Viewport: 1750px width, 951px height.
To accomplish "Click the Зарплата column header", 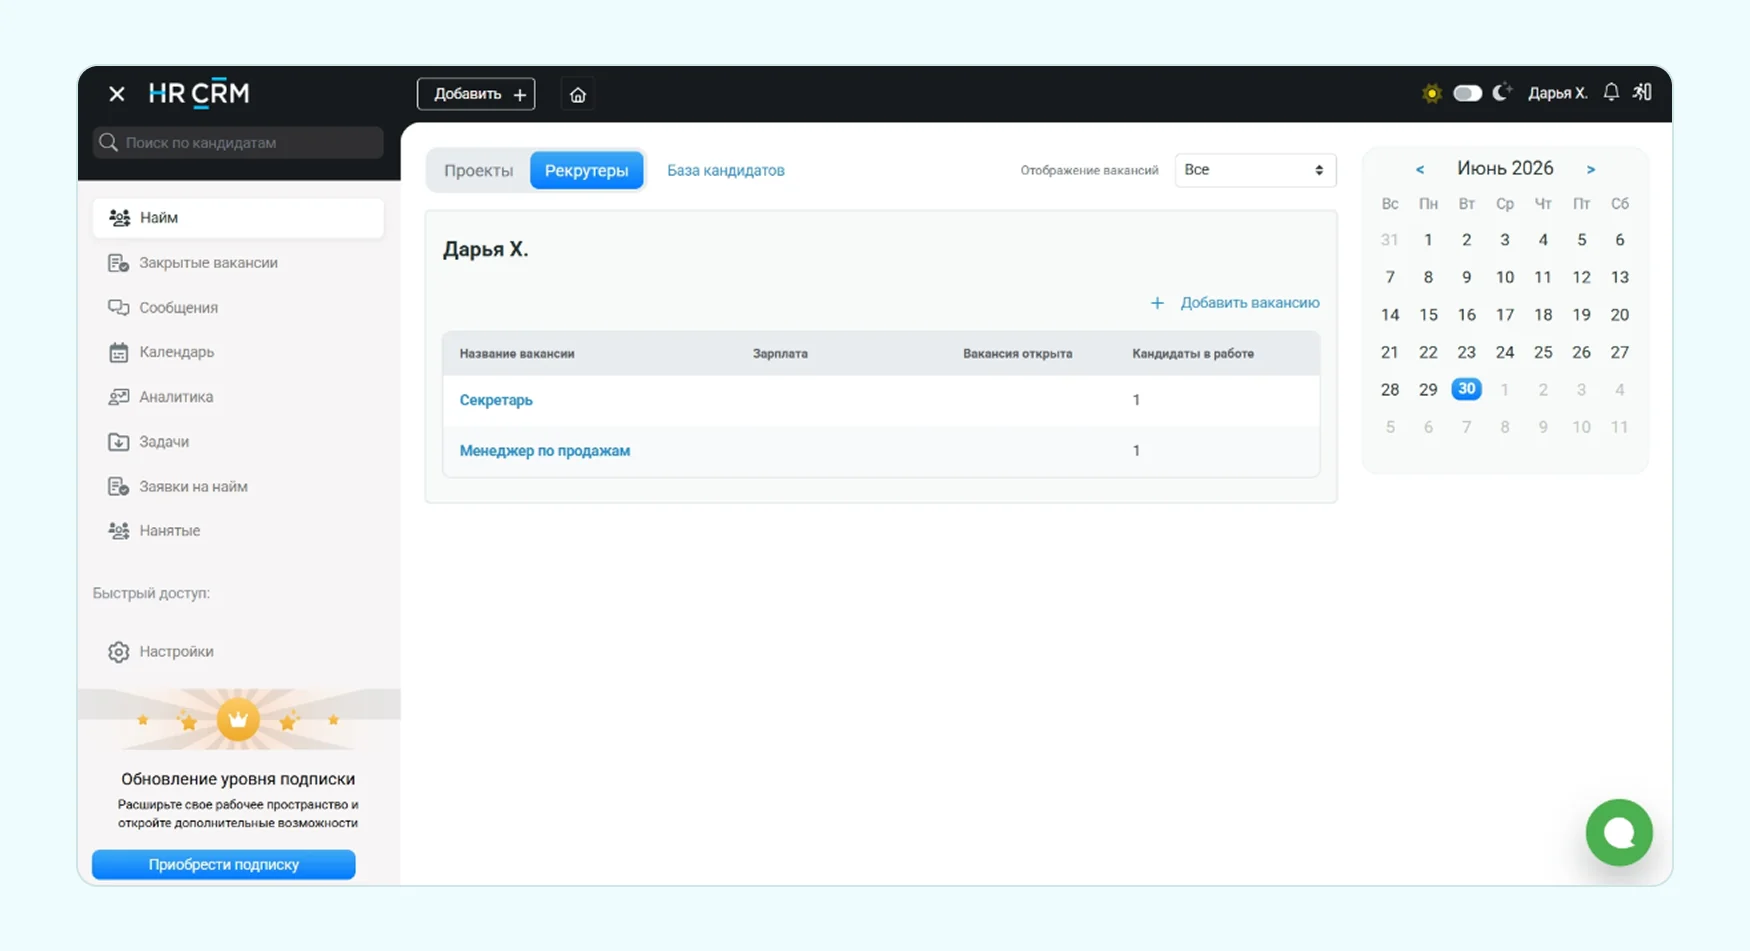I will tap(780, 354).
